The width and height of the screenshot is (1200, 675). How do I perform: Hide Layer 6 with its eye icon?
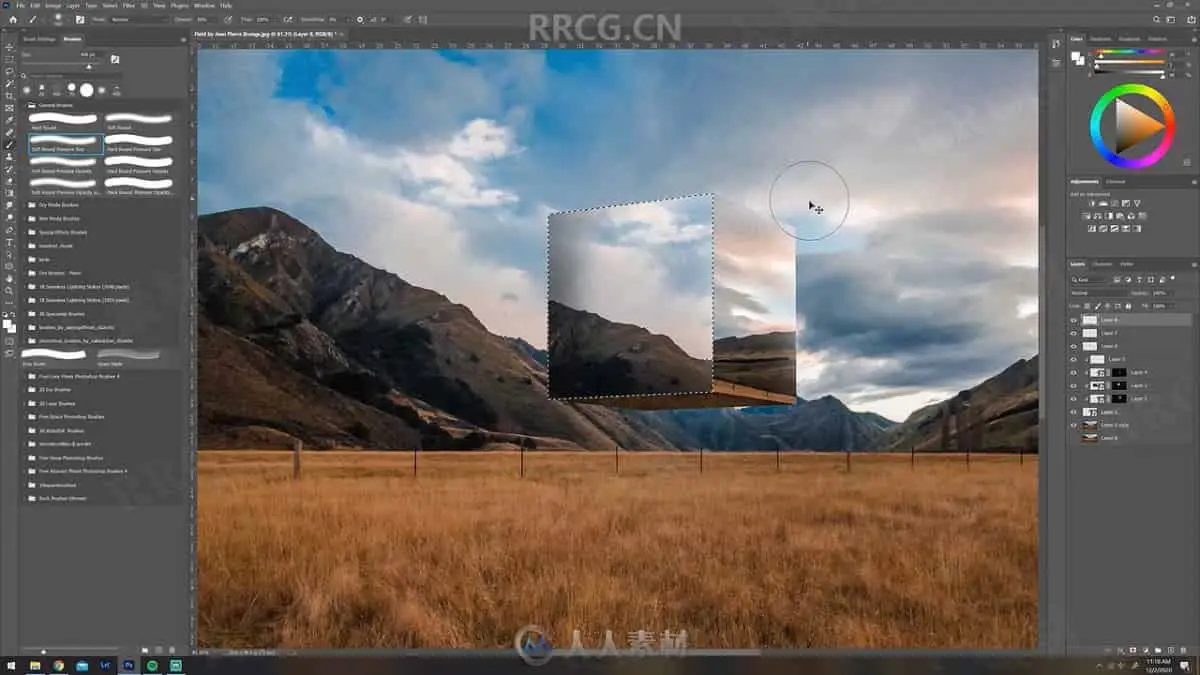1074,346
